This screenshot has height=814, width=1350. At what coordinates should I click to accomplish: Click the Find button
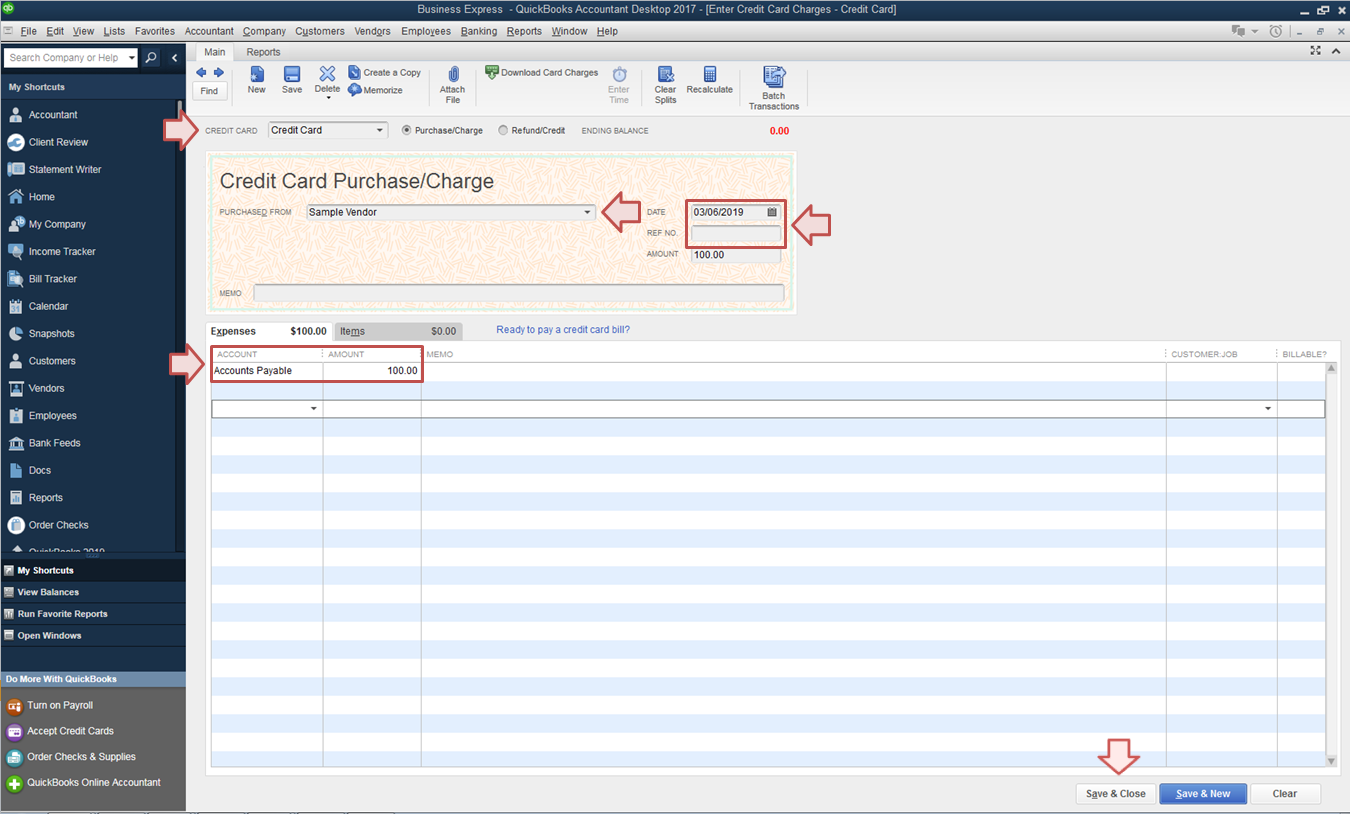[x=209, y=91]
